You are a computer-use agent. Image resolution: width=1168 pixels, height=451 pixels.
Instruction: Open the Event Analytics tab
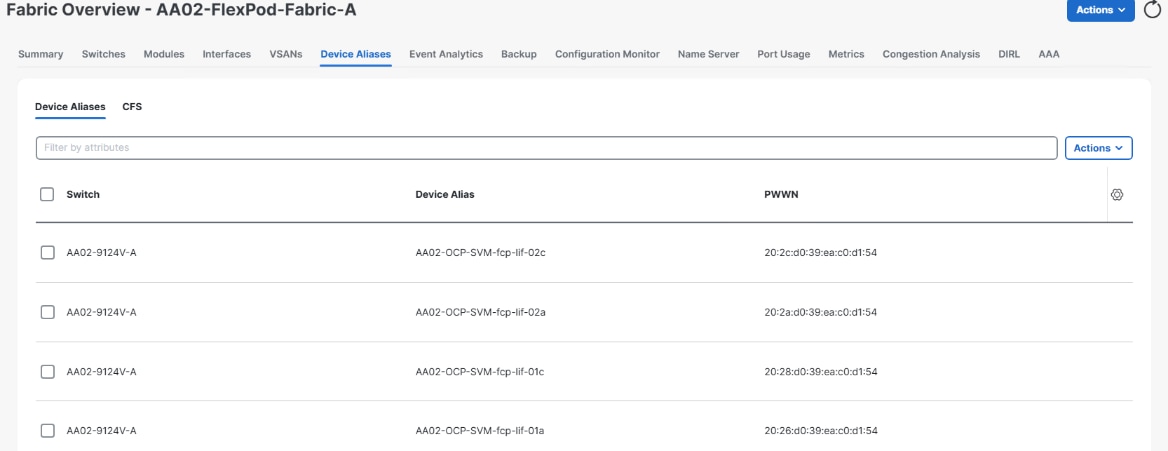(x=446, y=54)
